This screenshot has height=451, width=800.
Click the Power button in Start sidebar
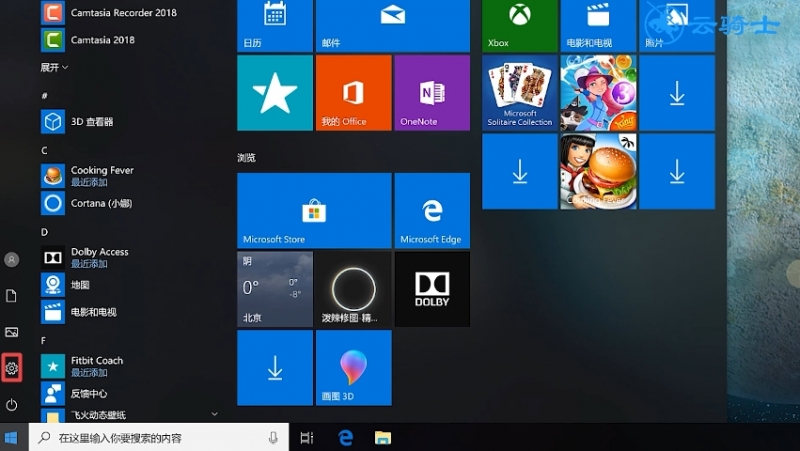pos(12,405)
